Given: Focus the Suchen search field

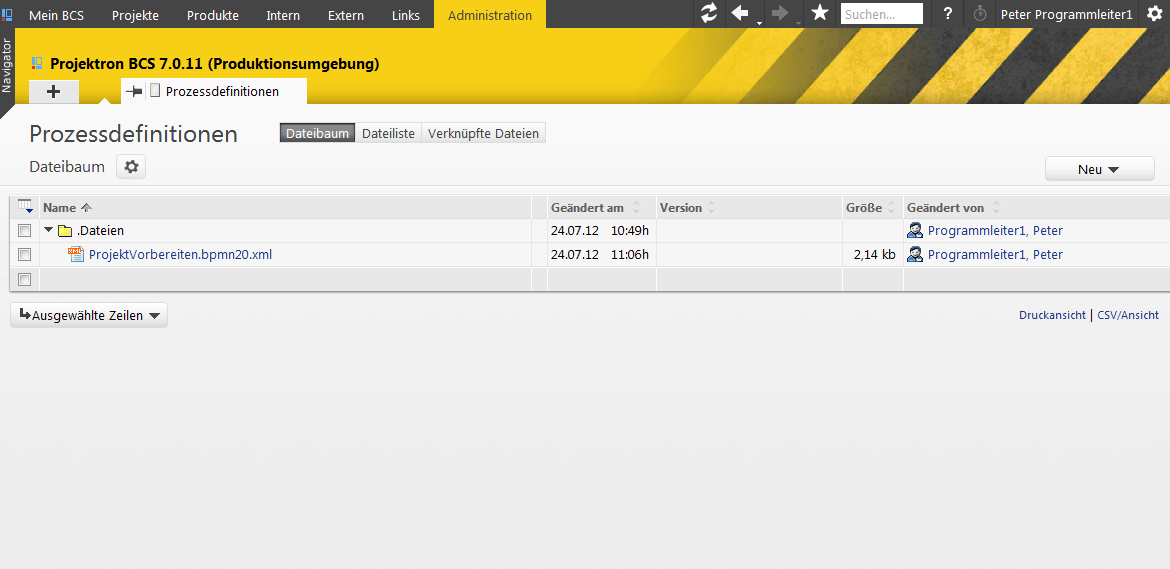Looking at the screenshot, I should pos(882,14).
